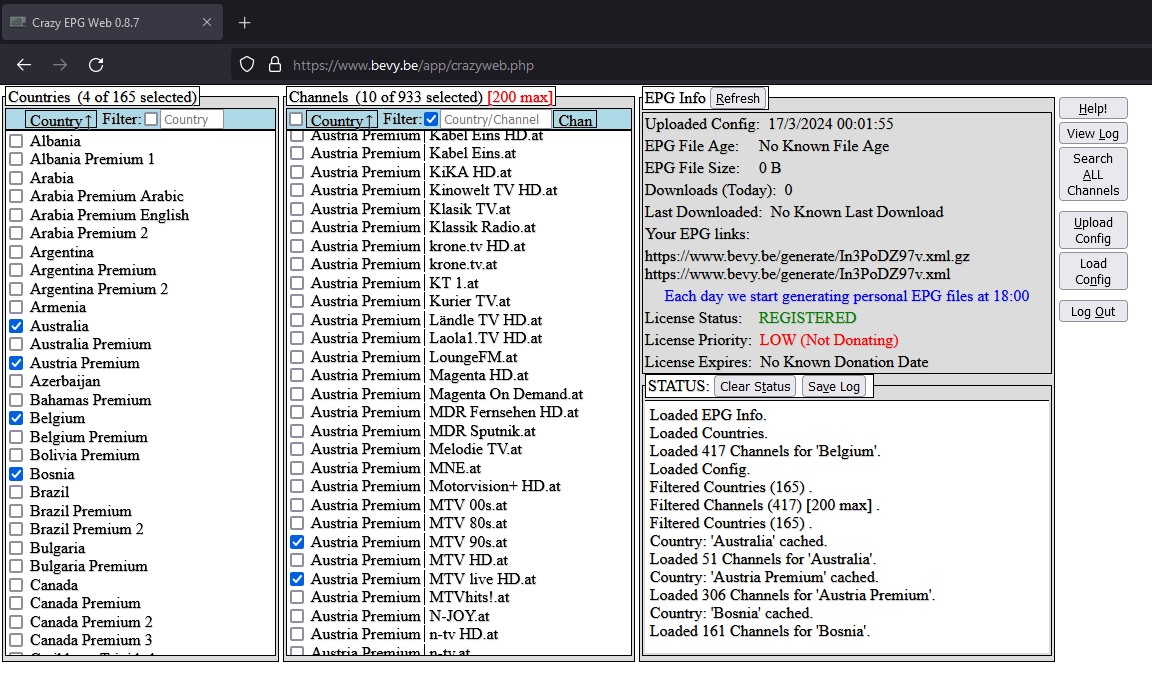Click the LoungeFM.at channel name

point(473,357)
